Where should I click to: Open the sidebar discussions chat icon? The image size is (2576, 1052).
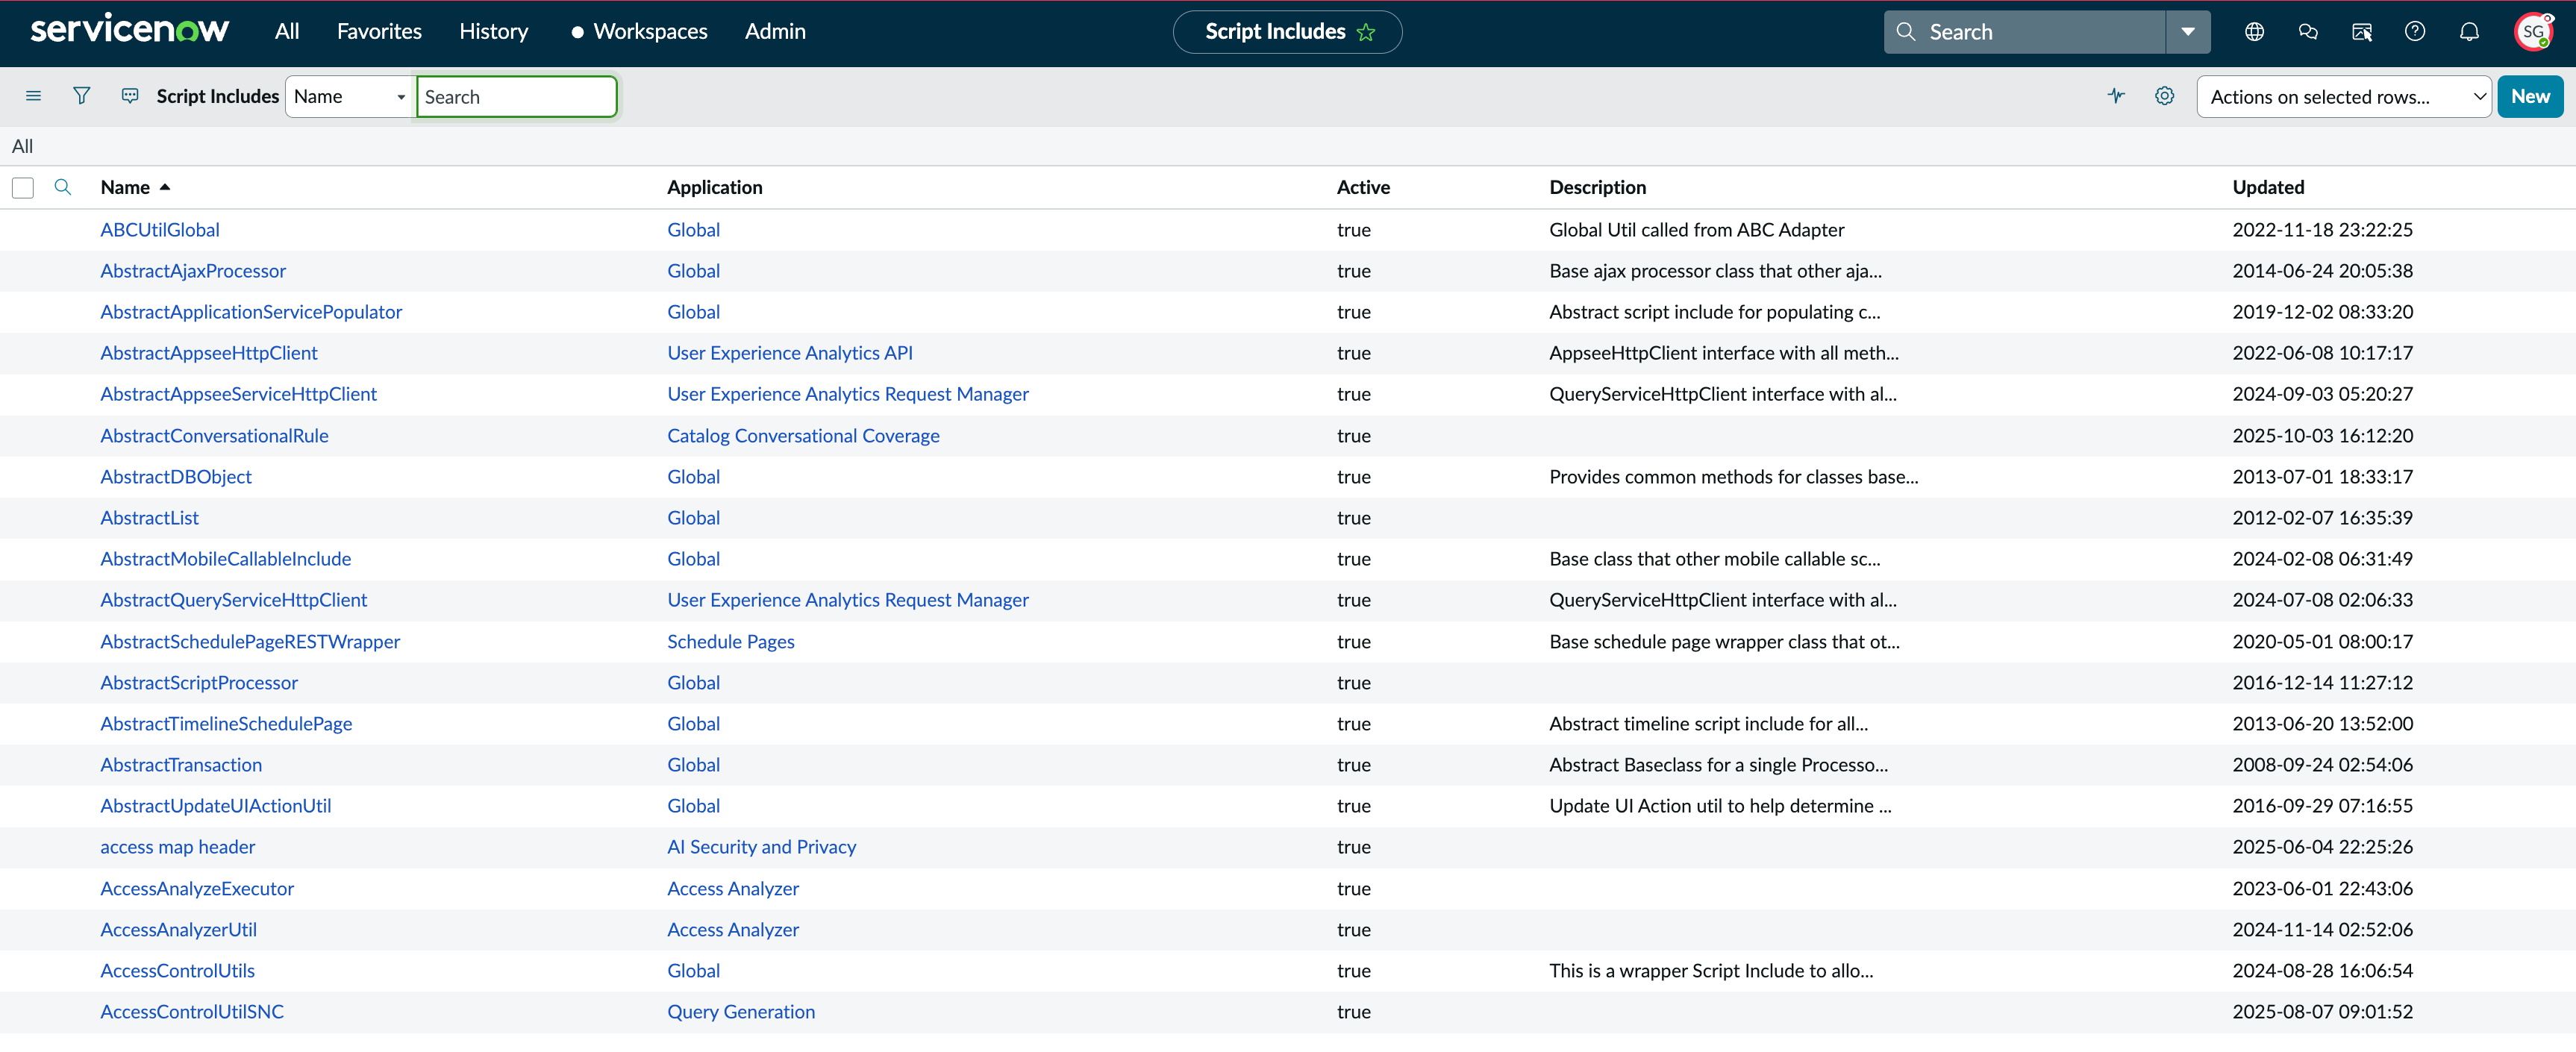tap(2308, 32)
